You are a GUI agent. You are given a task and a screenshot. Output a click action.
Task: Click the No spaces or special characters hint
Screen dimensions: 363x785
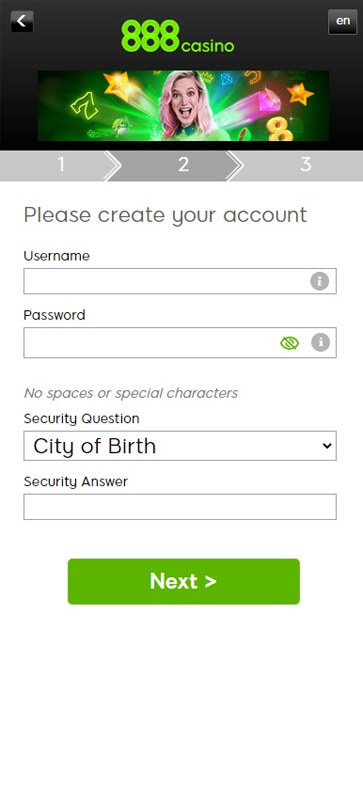pyautogui.click(x=131, y=393)
